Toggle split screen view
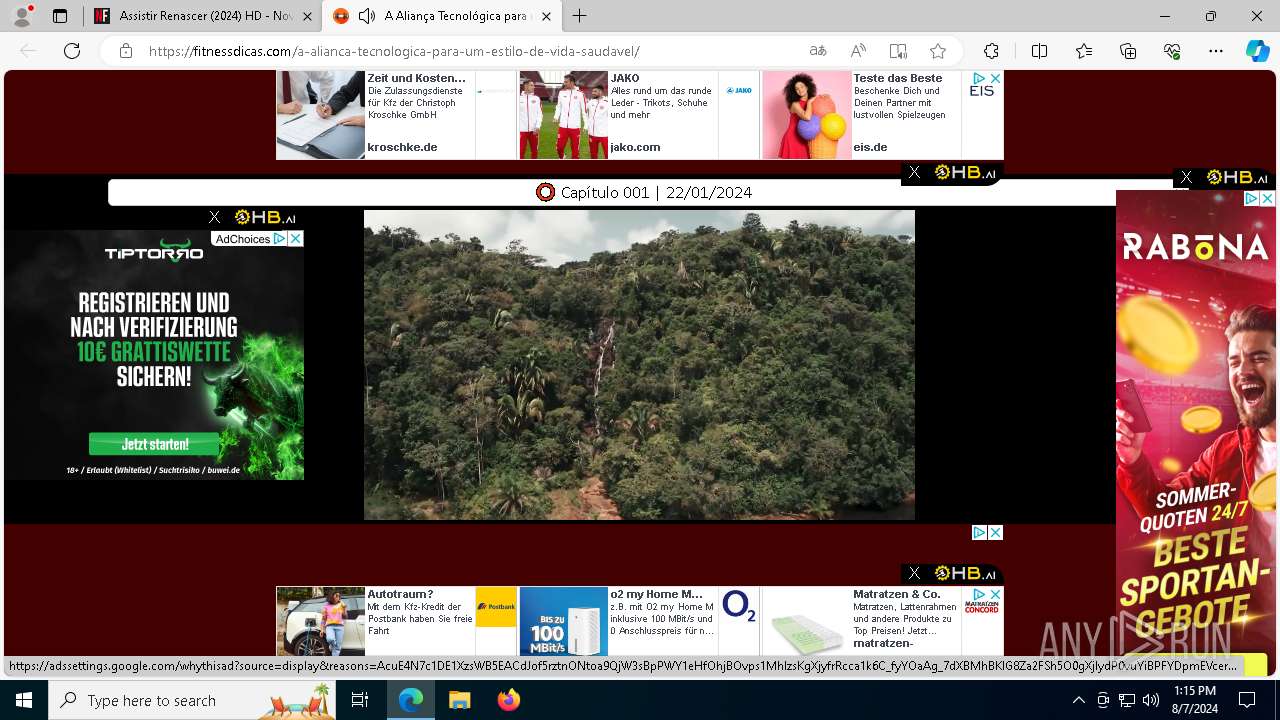Viewport: 1280px width, 720px height. tap(1039, 51)
